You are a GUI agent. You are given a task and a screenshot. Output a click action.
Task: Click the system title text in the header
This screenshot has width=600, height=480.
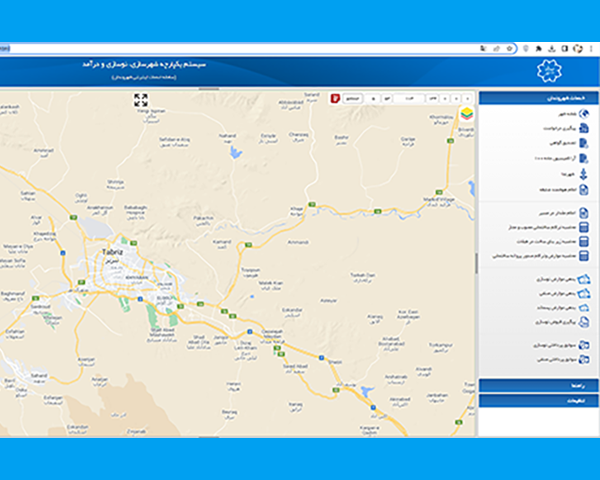144,64
